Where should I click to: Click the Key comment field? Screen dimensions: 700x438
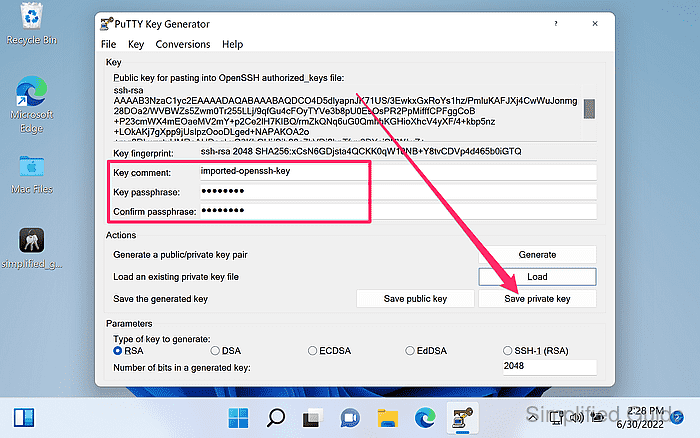click(x=398, y=172)
